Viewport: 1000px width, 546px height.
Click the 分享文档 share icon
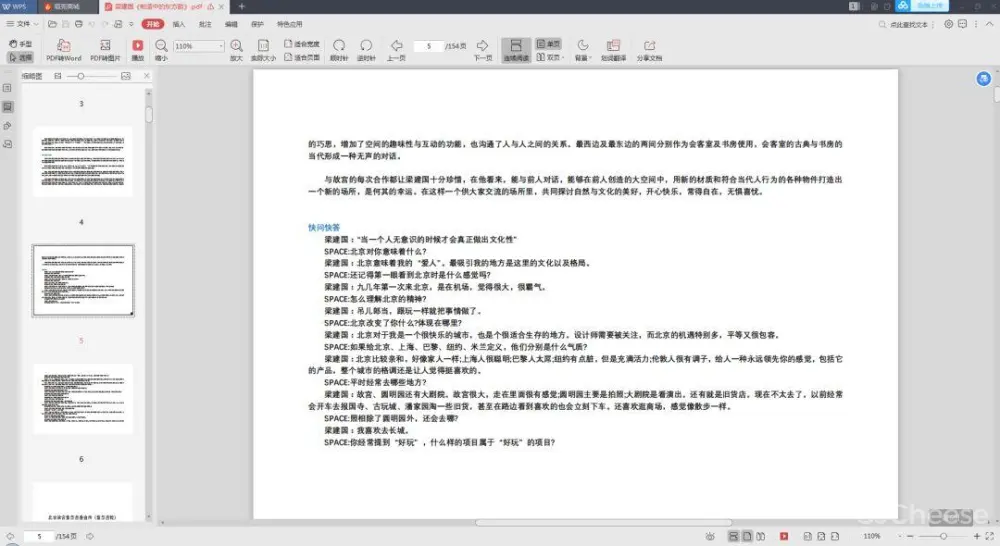click(x=649, y=46)
